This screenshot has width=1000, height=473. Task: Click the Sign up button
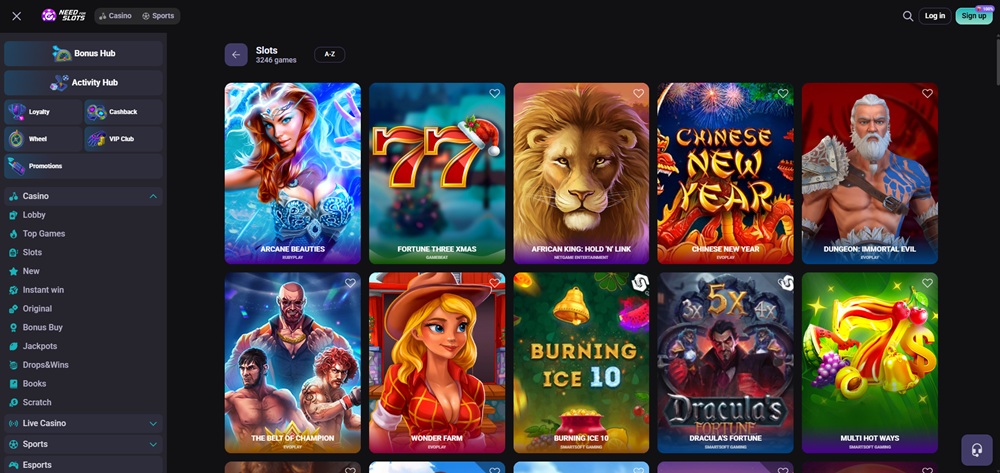point(974,16)
